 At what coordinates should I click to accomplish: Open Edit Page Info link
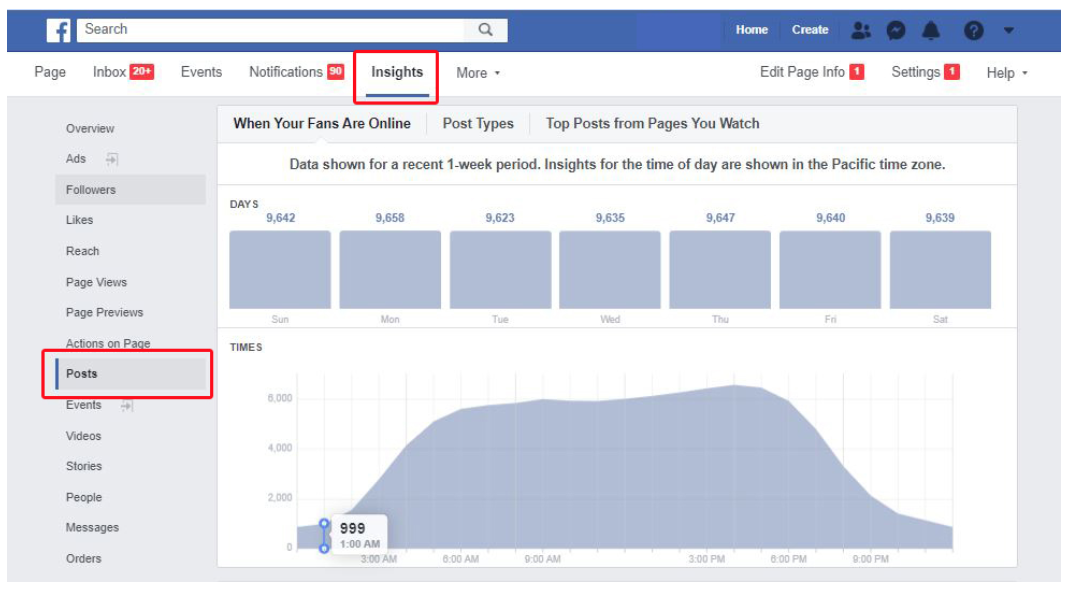(x=802, y=72)
